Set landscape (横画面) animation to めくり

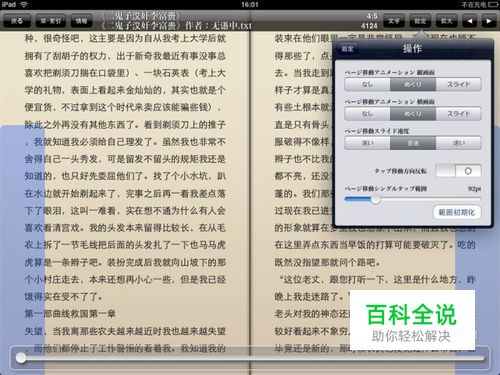(x=413, y=114)
